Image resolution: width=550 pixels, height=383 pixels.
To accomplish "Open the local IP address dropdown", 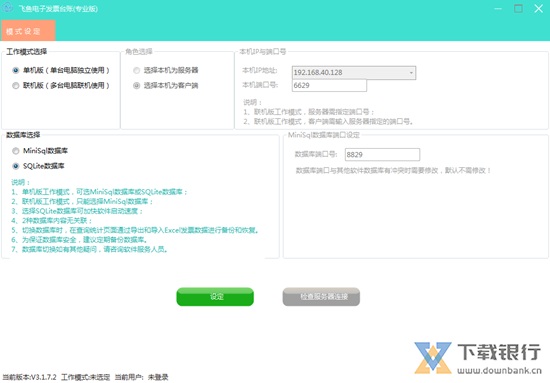I will (x=354, y=73).
